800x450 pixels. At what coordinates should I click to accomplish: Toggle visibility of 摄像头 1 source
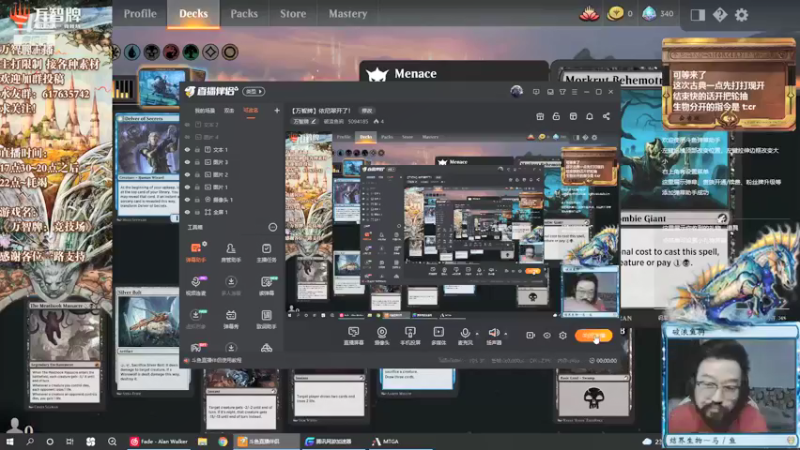pos(187,199)
